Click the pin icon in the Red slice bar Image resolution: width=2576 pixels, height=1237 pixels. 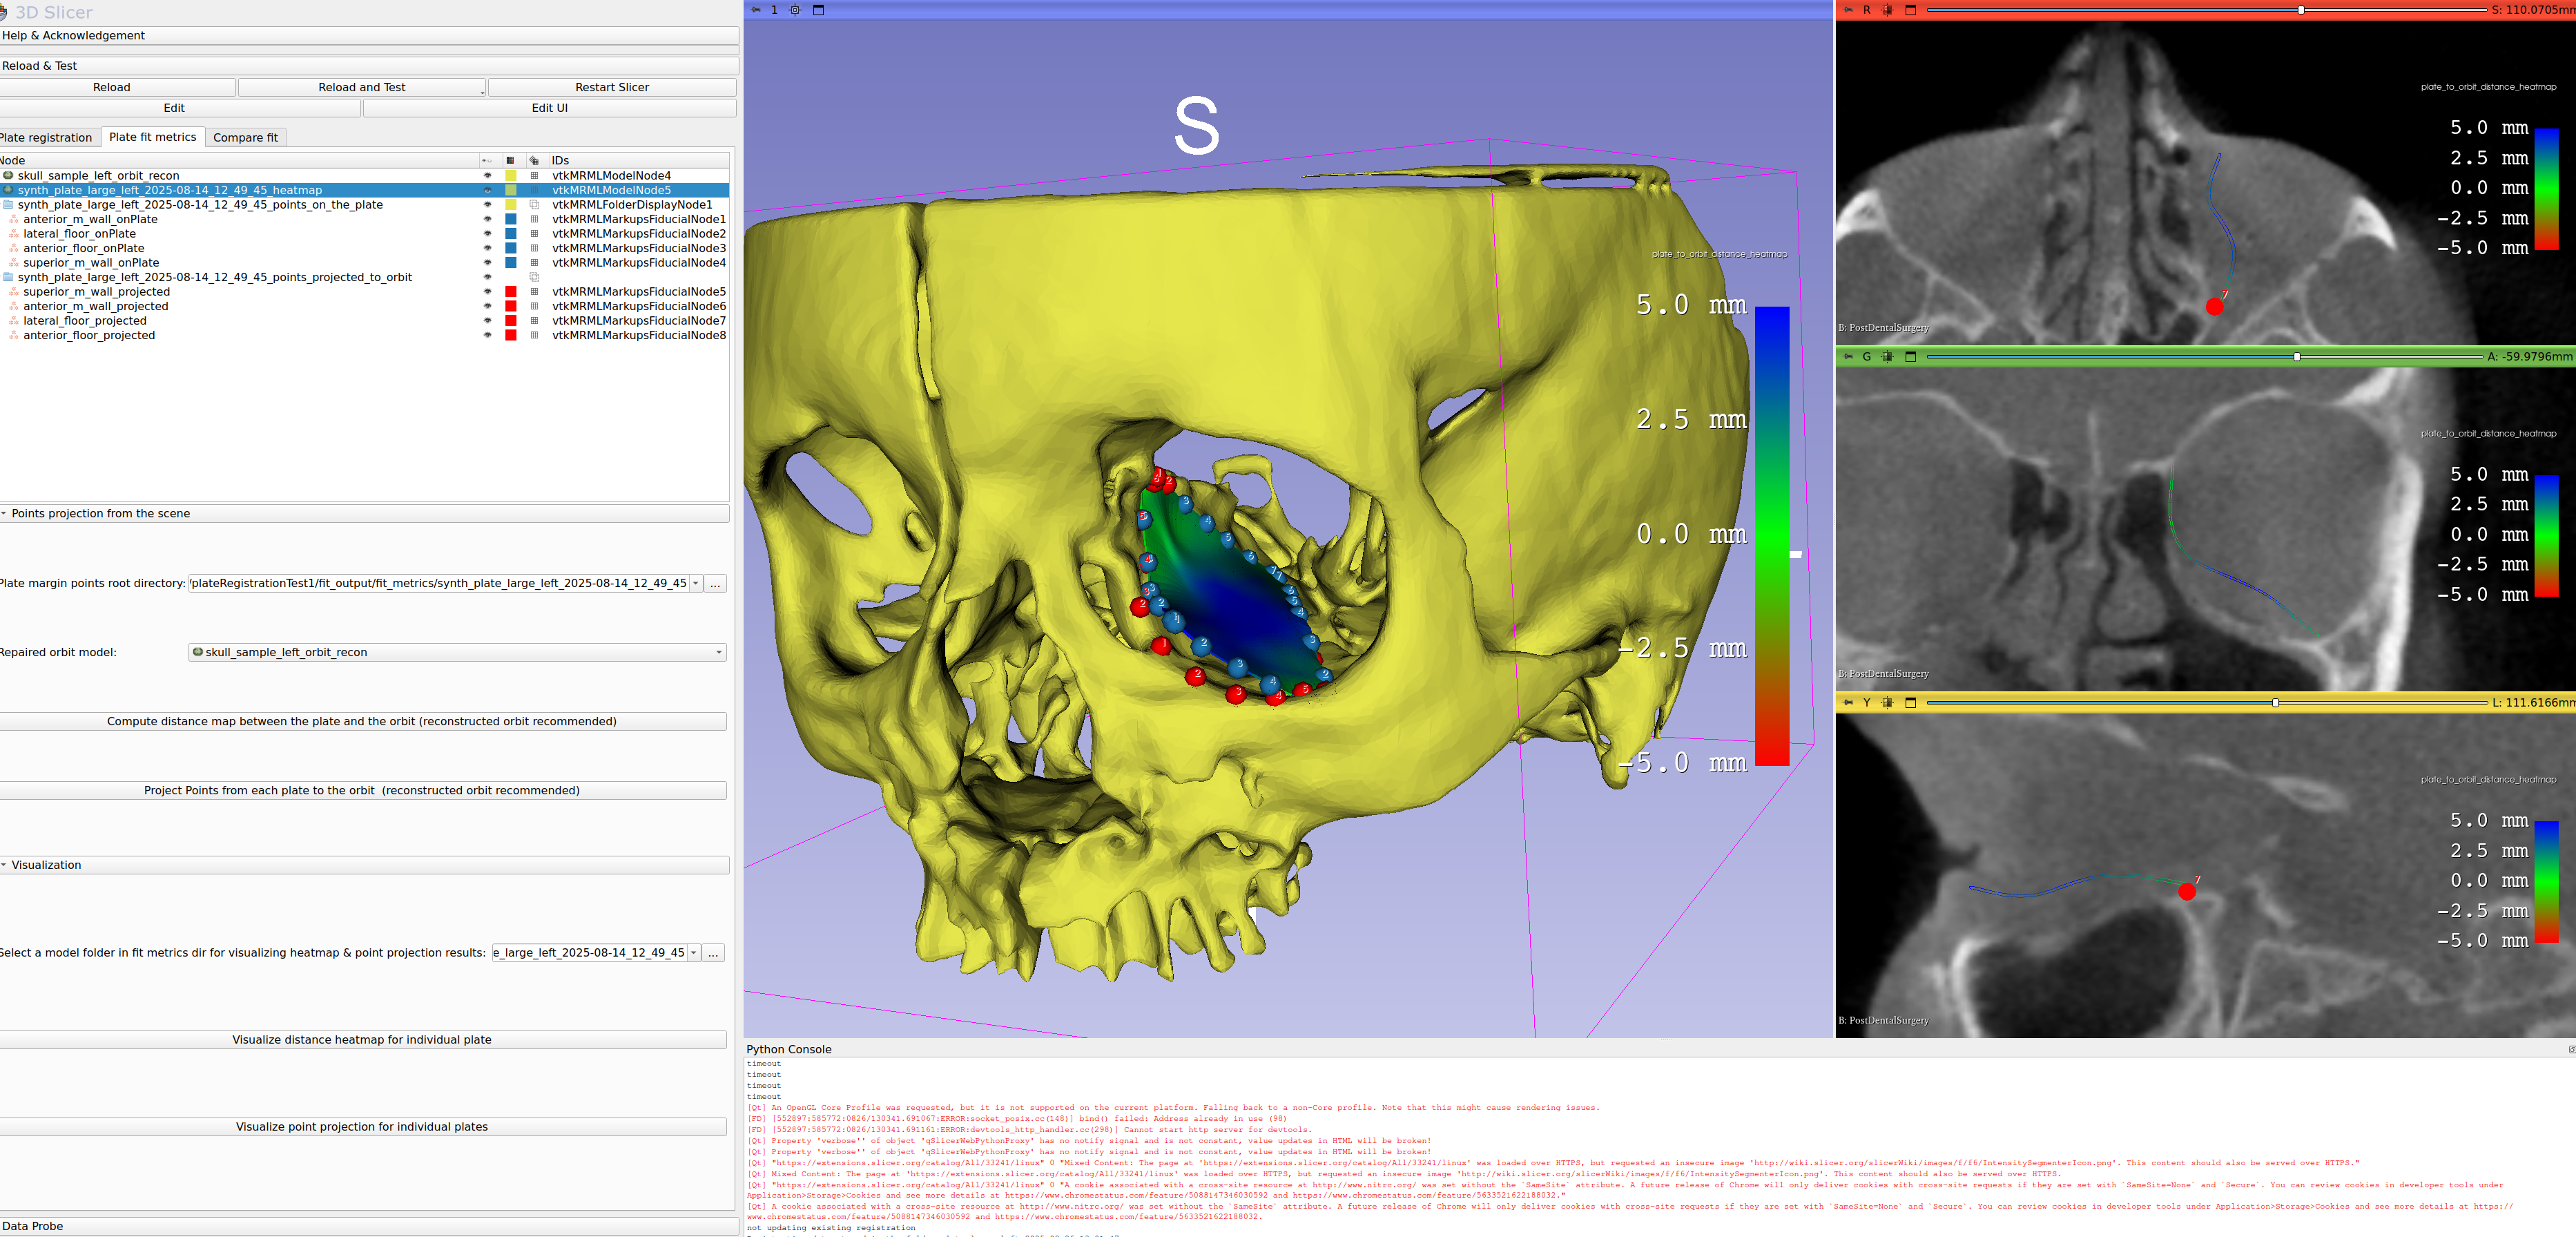point(1848,10)
